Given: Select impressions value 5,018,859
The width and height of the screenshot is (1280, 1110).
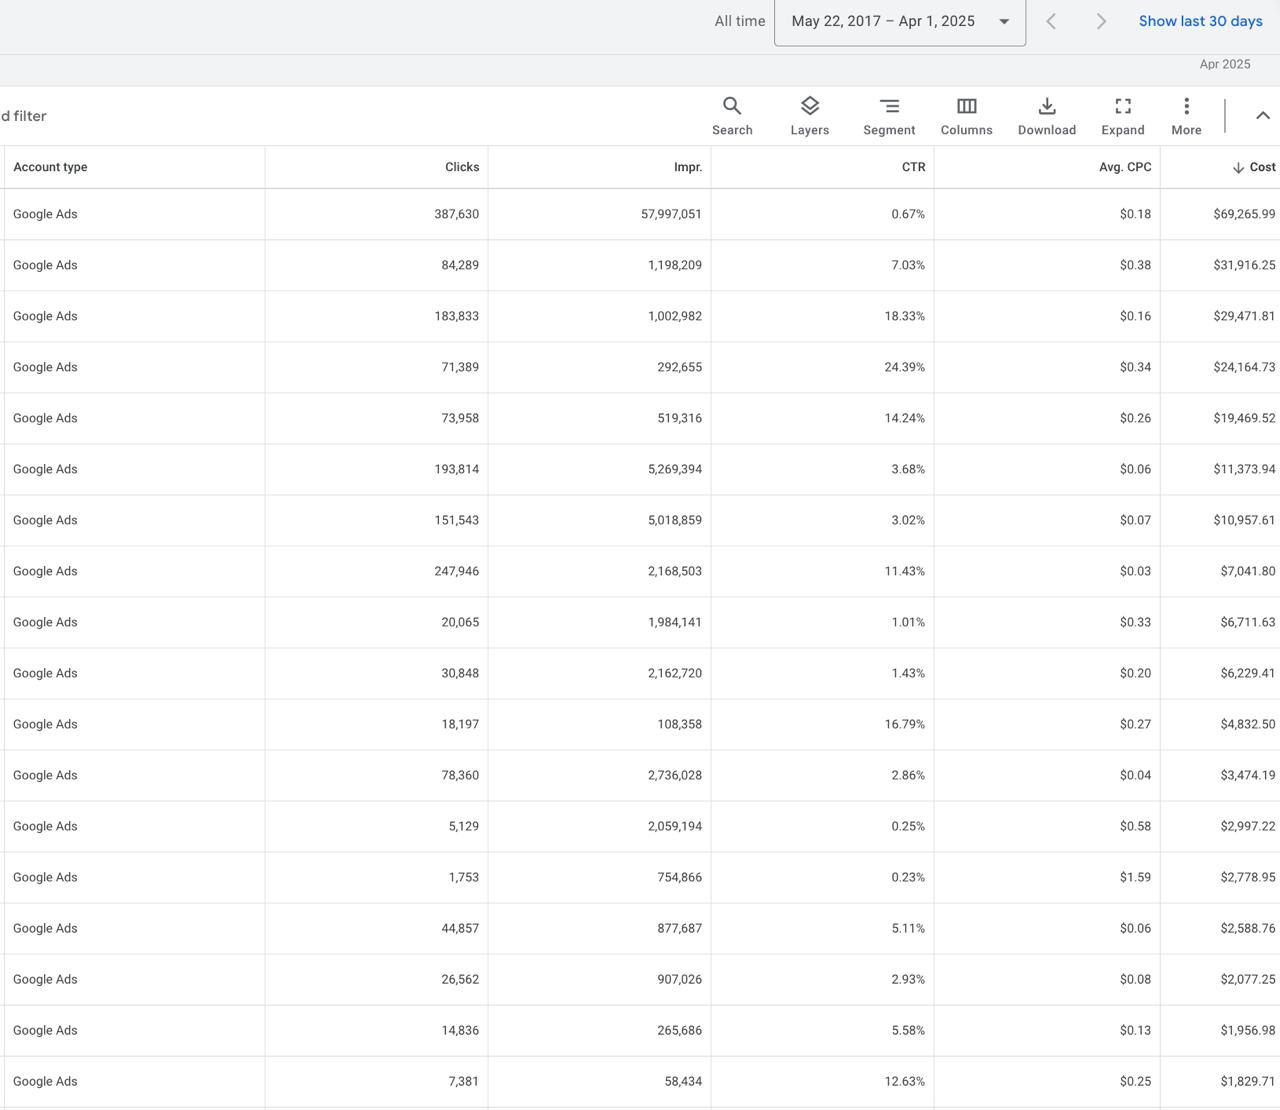Looking at the screenshot, I should pyautogui.click(x=675, y=520).
